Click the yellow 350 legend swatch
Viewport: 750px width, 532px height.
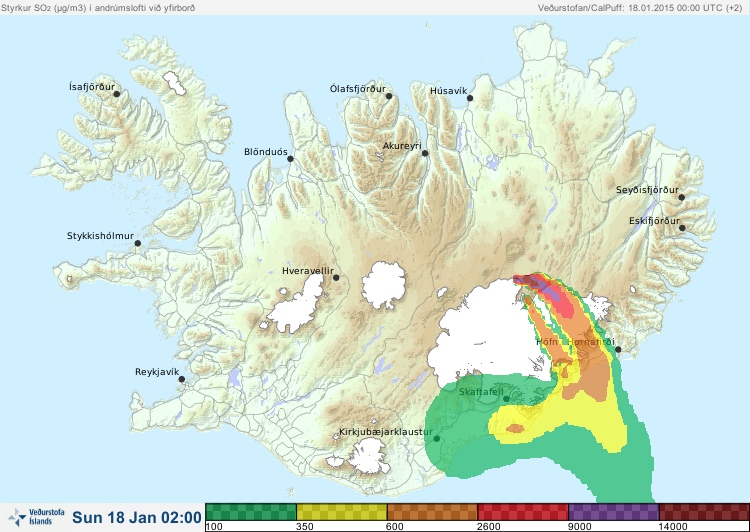click(342, 512)
